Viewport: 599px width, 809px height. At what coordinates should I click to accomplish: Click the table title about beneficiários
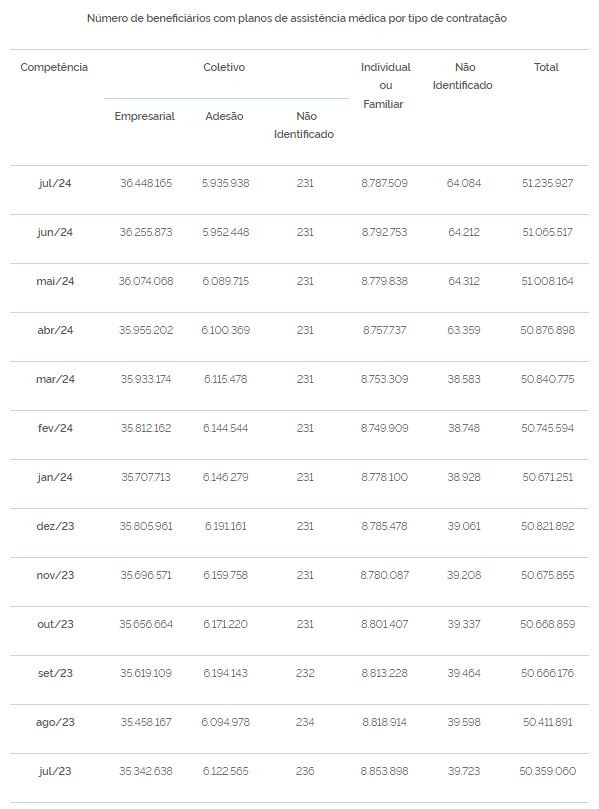pyautogui.click(x=297, y=19)
